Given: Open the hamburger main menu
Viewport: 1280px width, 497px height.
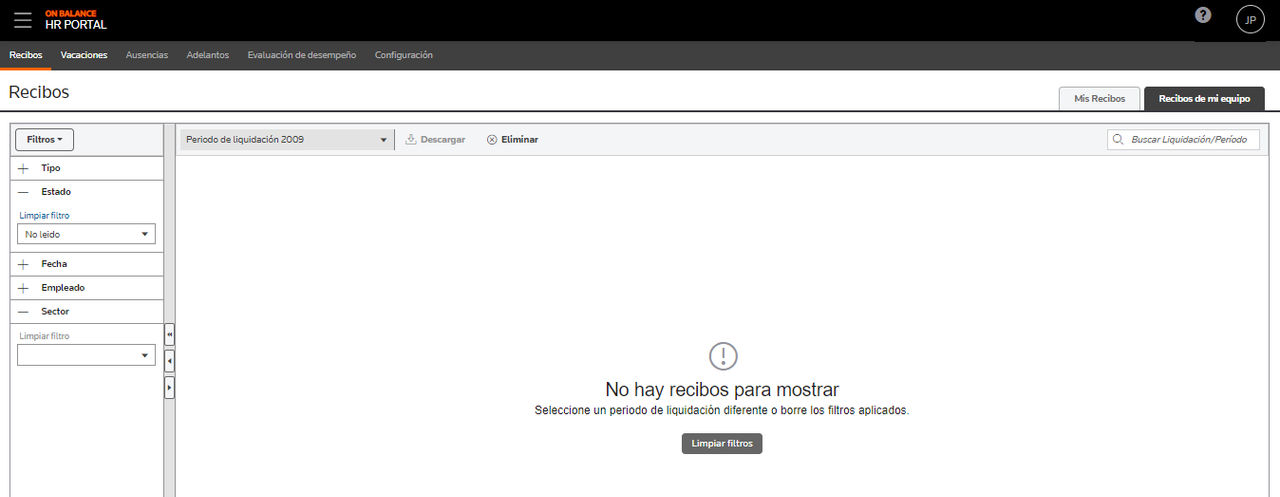Looking at the screenshot, I should pyautogui.click(x=23, y=19).
